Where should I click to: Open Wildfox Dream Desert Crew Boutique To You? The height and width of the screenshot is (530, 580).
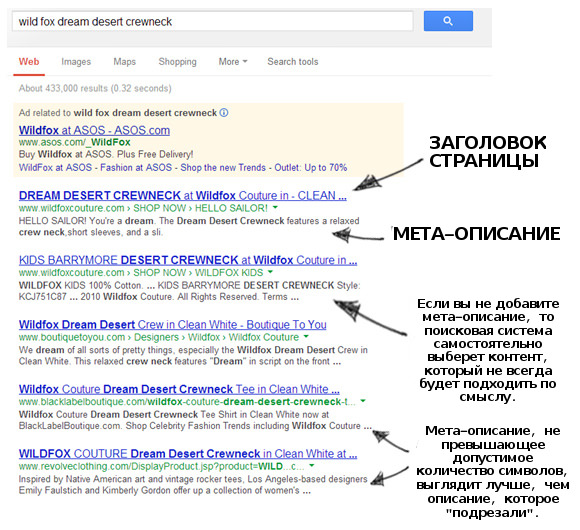[173, 324]
